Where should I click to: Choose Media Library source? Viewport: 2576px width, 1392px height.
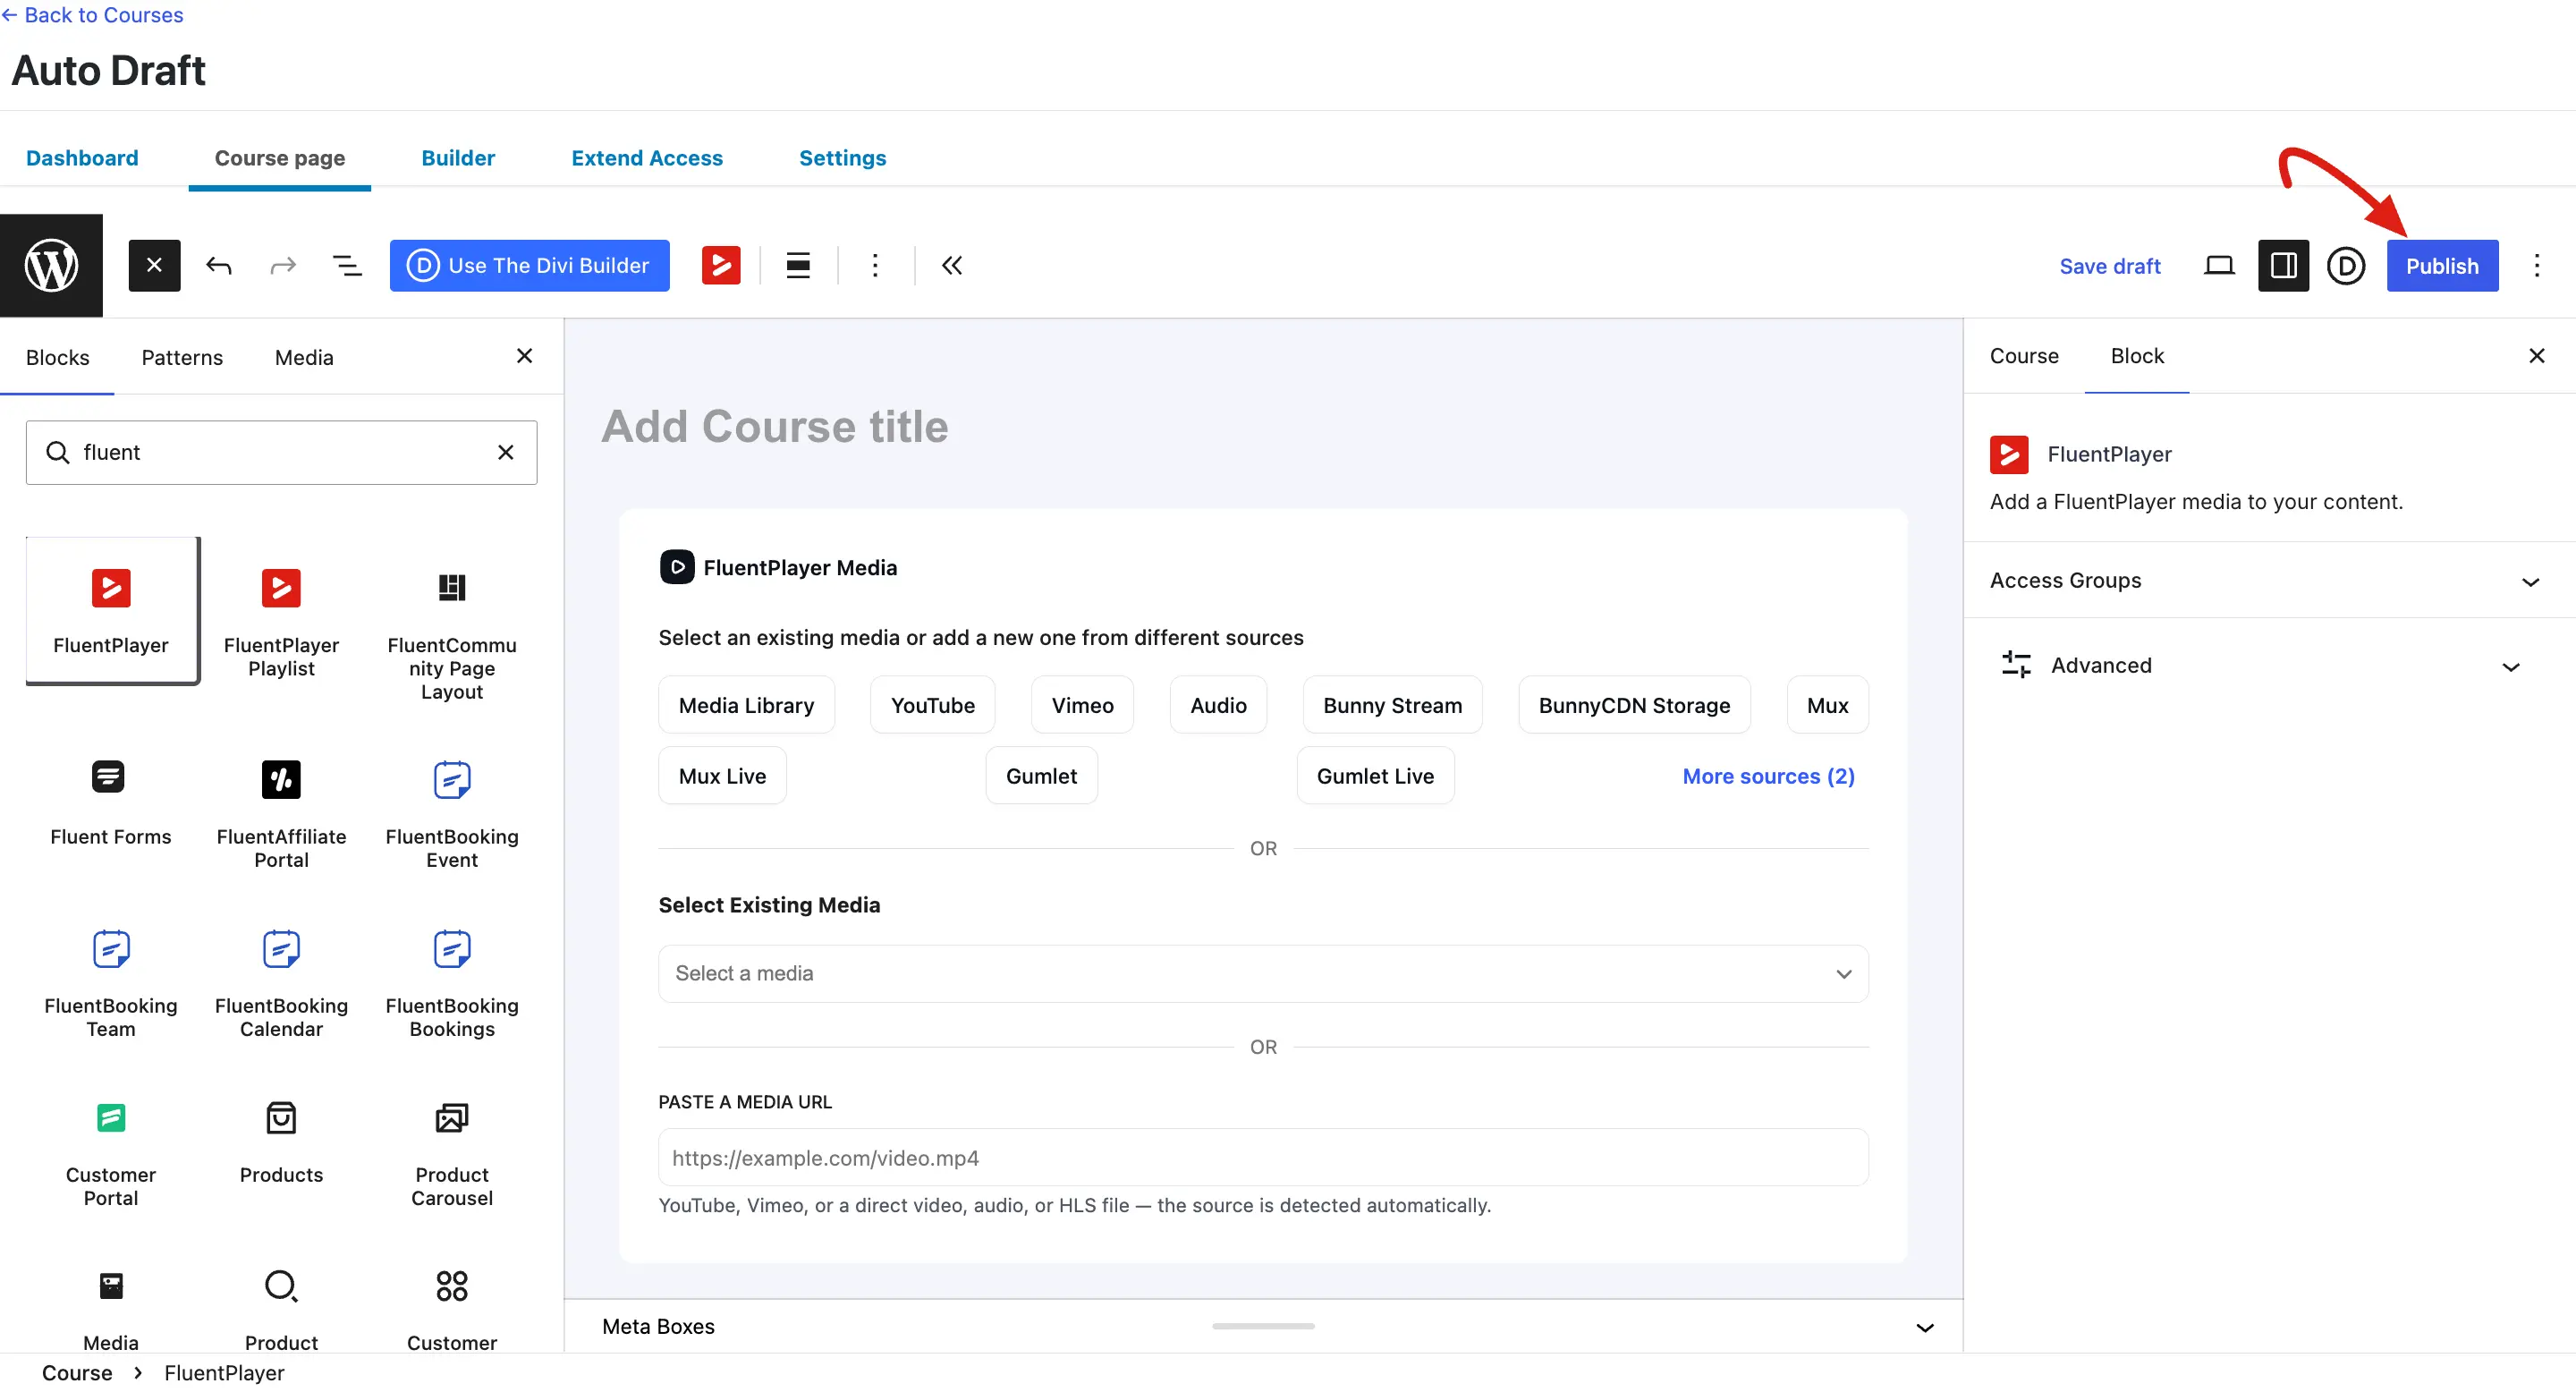click(746, 705)
